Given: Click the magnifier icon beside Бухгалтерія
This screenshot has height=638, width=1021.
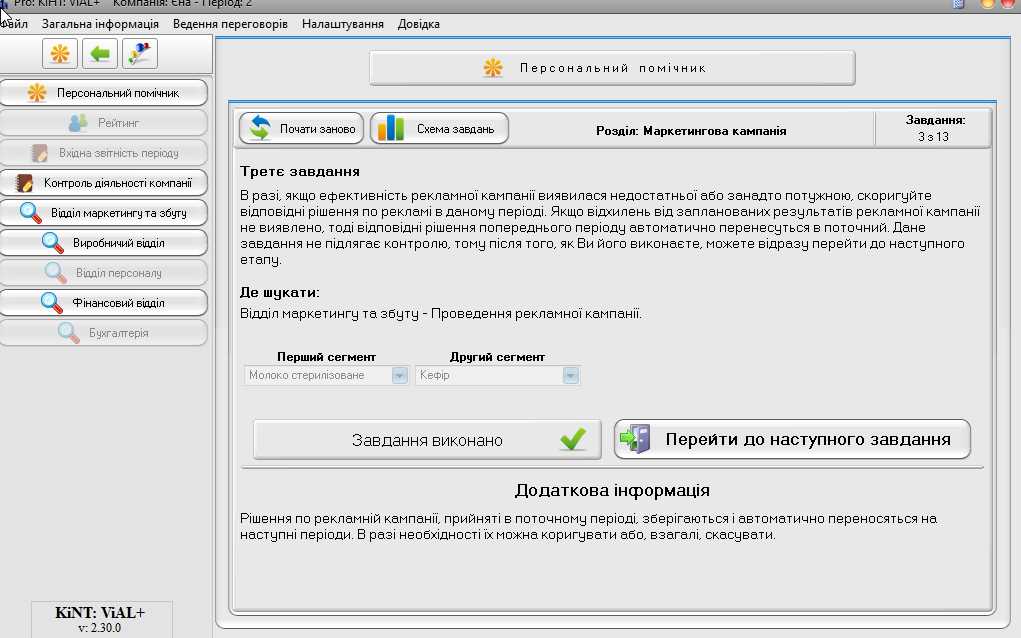Looking at the screenshot, I should pos(68,333).
